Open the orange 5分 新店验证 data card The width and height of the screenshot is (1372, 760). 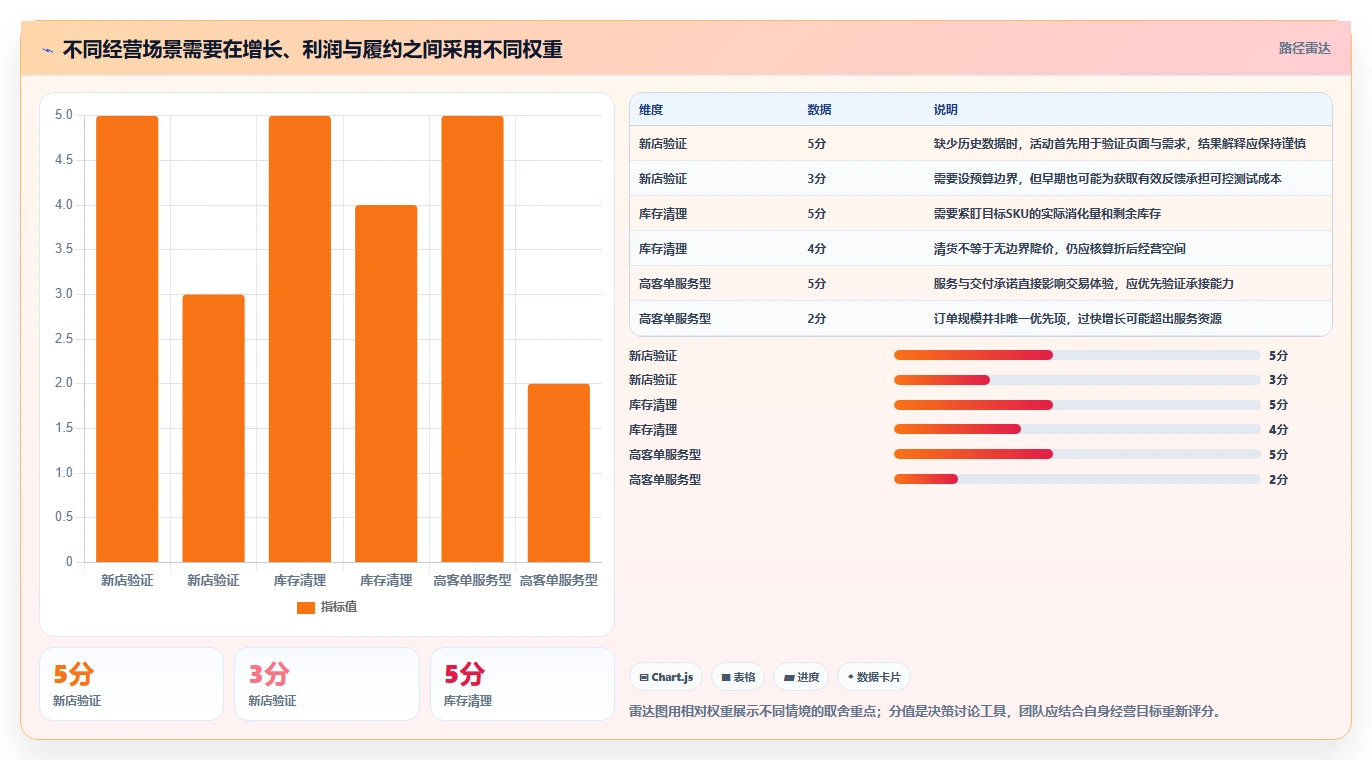[131, 684]
